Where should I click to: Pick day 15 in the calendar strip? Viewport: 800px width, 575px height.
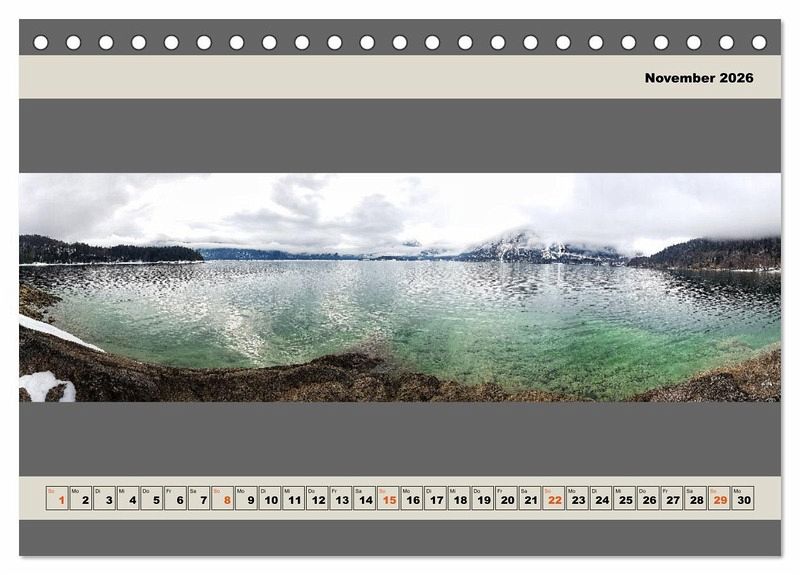point(388,498)
